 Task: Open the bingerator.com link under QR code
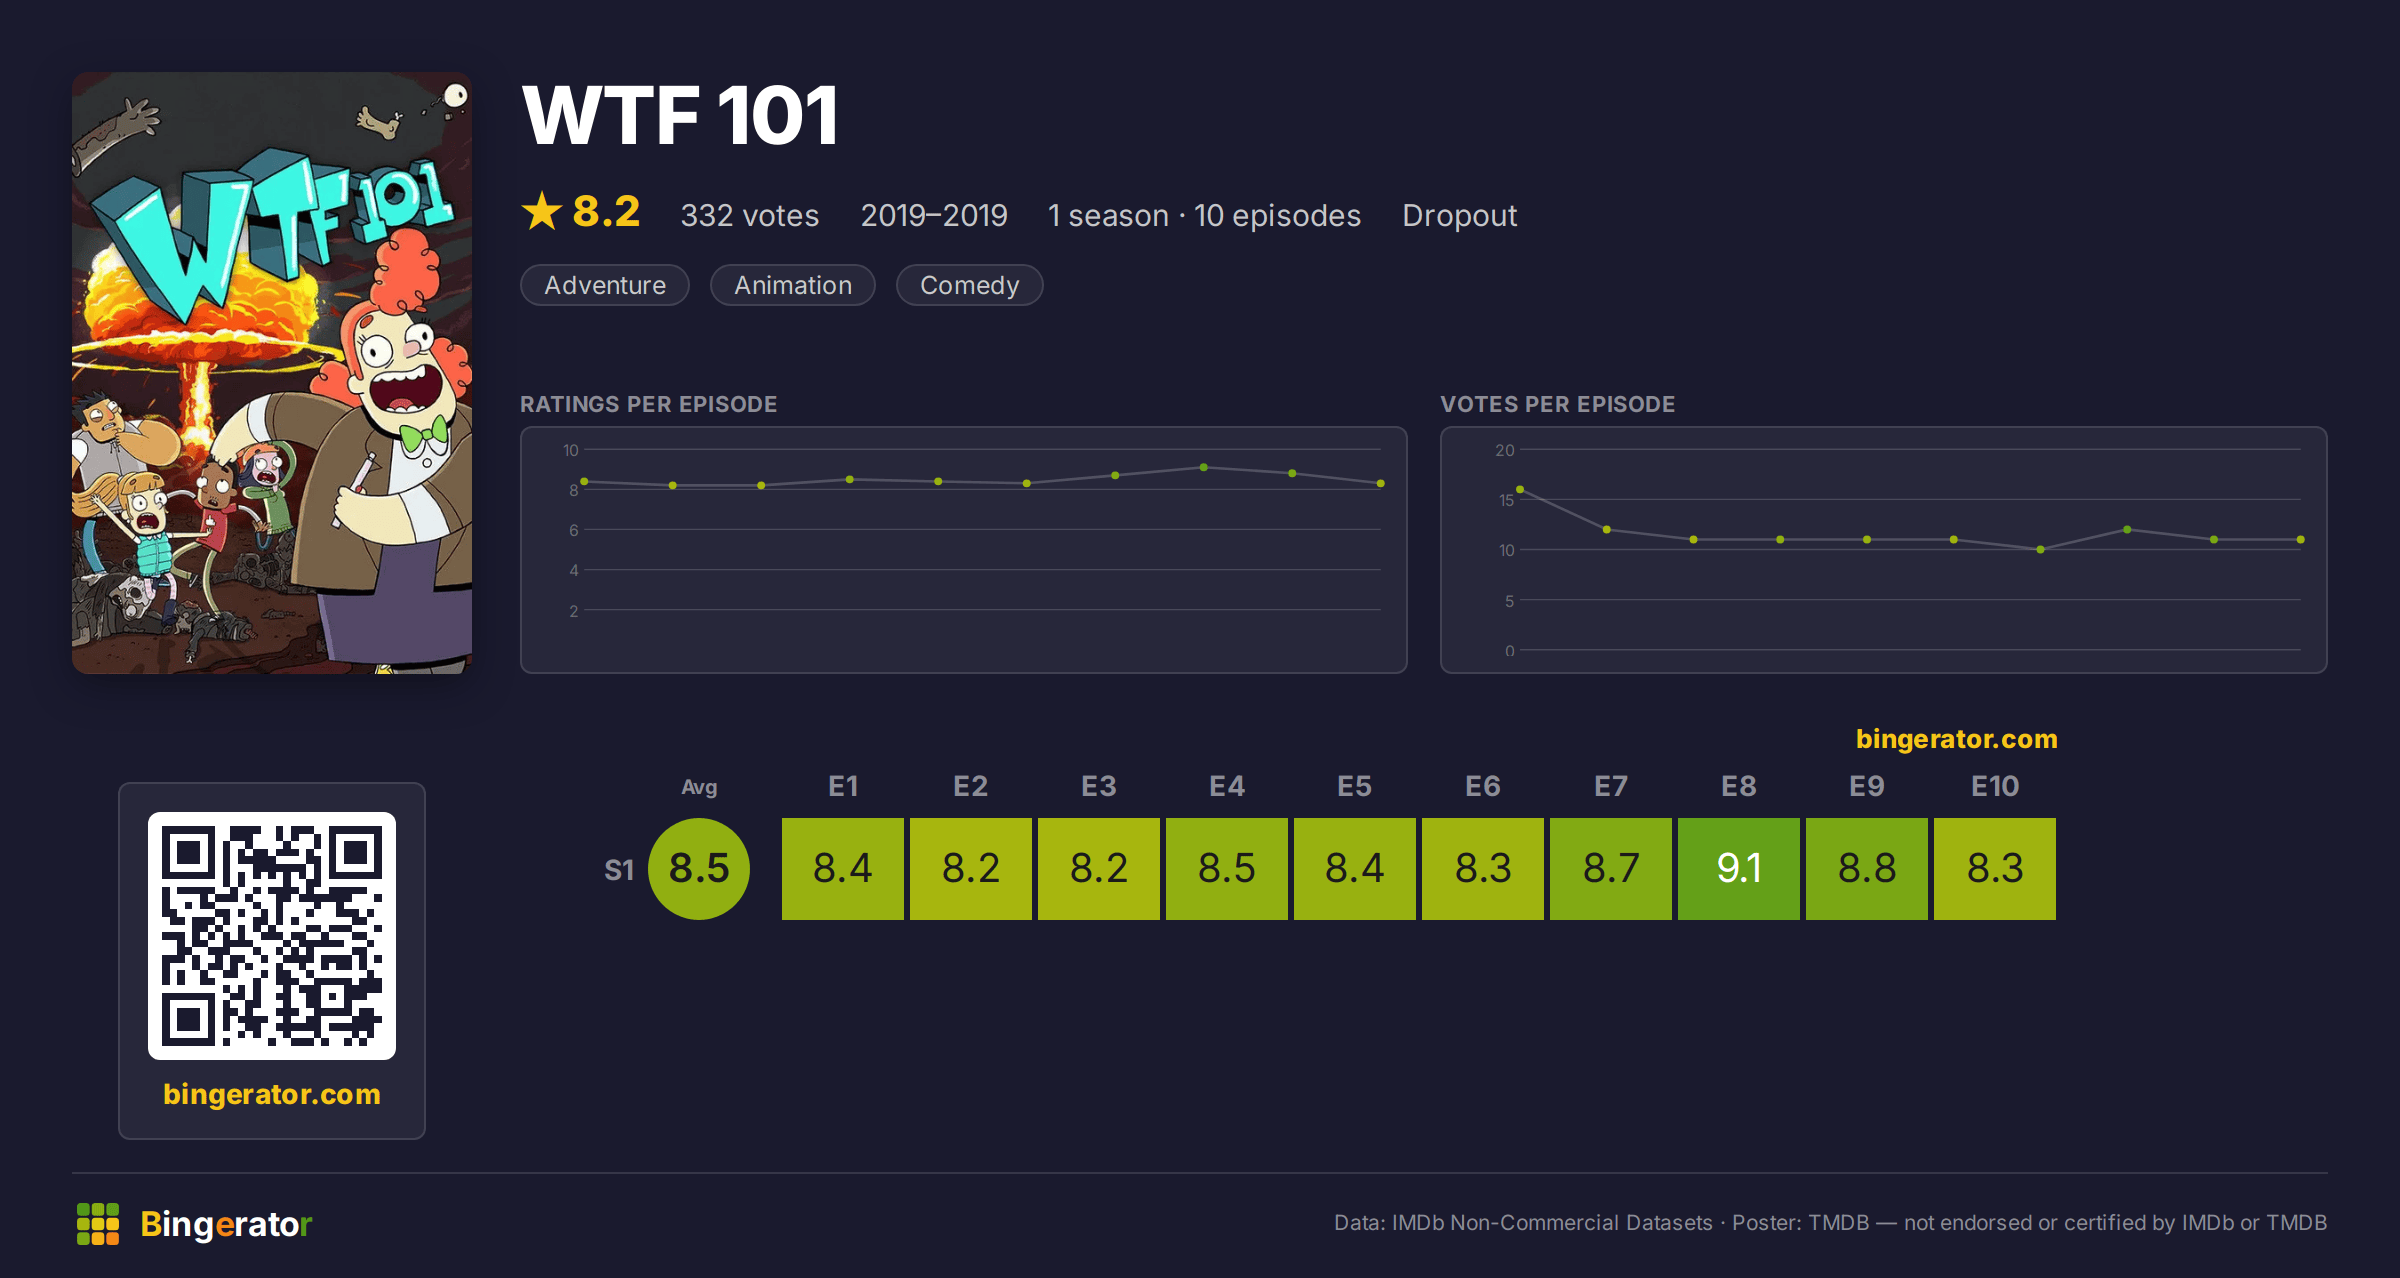pyautogui.click(x=272, y=1094)
